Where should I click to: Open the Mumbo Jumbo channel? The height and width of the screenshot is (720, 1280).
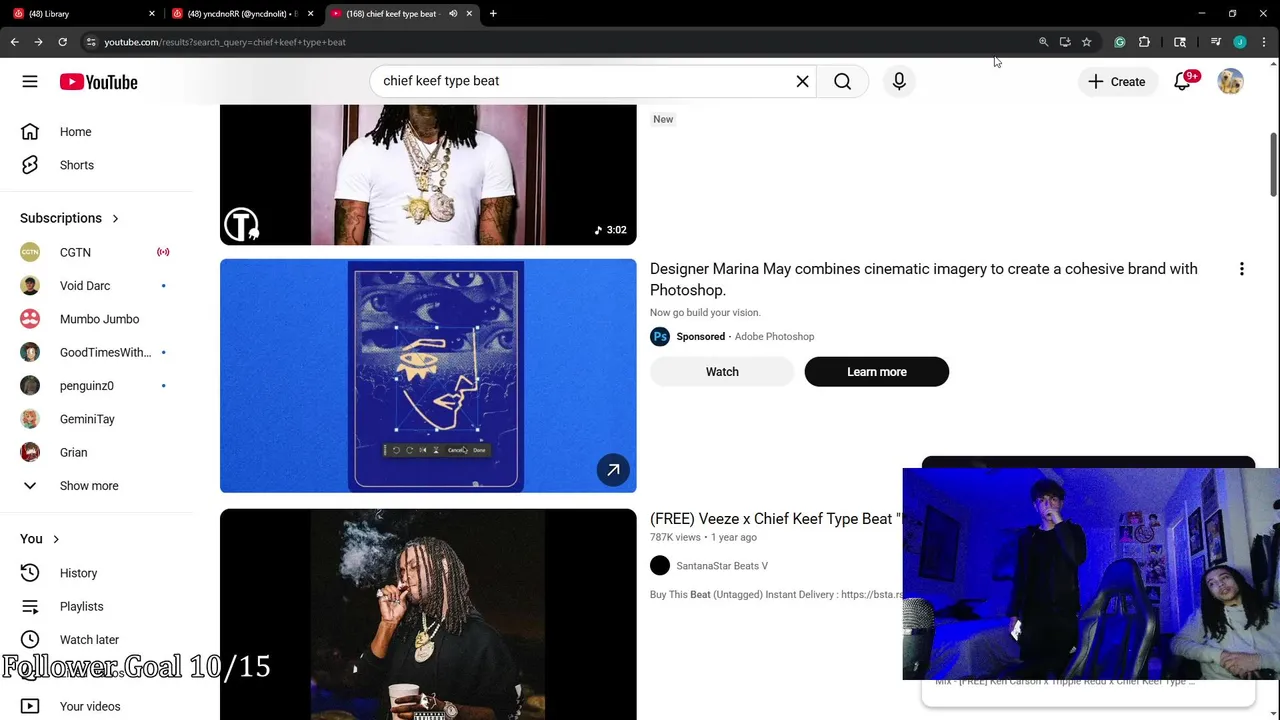[98, 319]
